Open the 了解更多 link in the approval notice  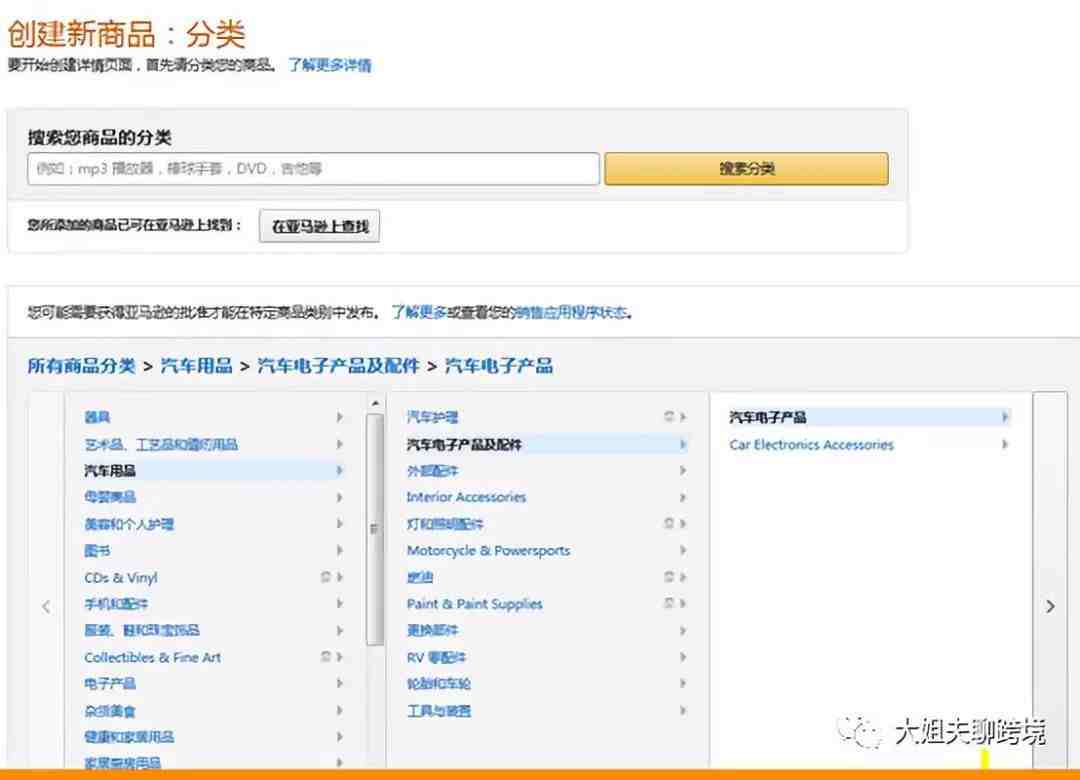click(419, 312)
